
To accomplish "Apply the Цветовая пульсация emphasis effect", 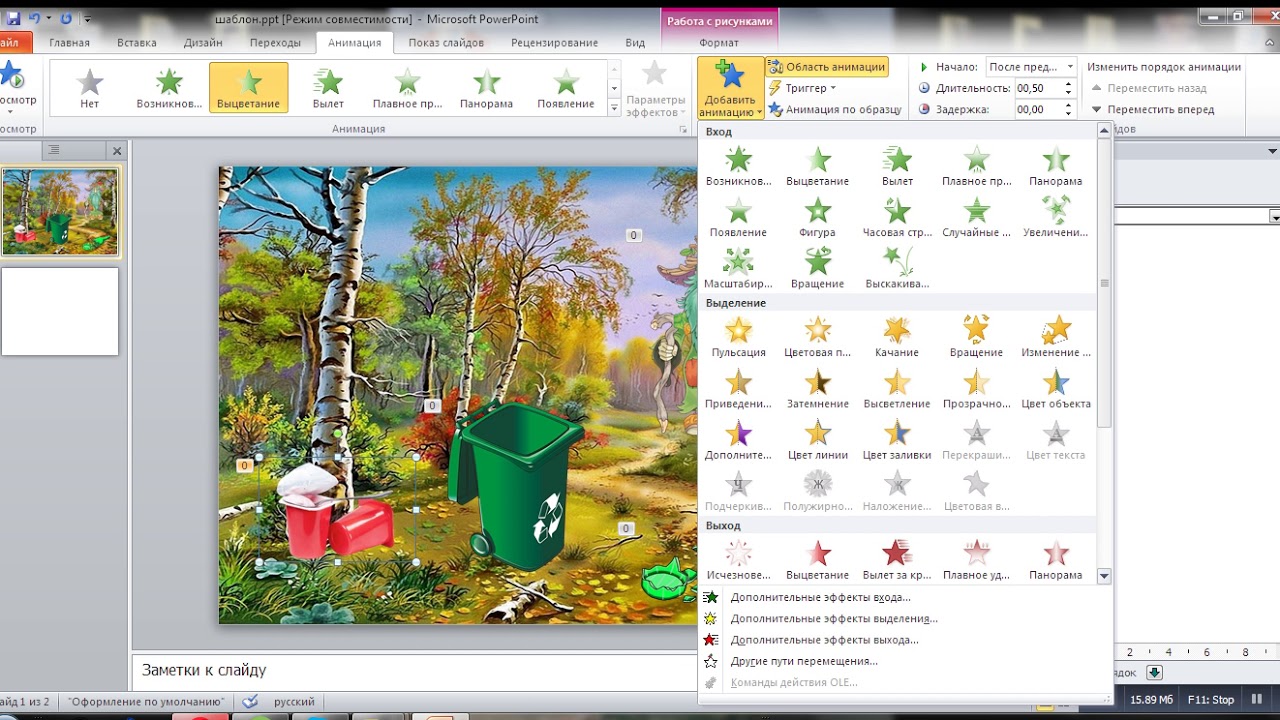I will (817, 337).
